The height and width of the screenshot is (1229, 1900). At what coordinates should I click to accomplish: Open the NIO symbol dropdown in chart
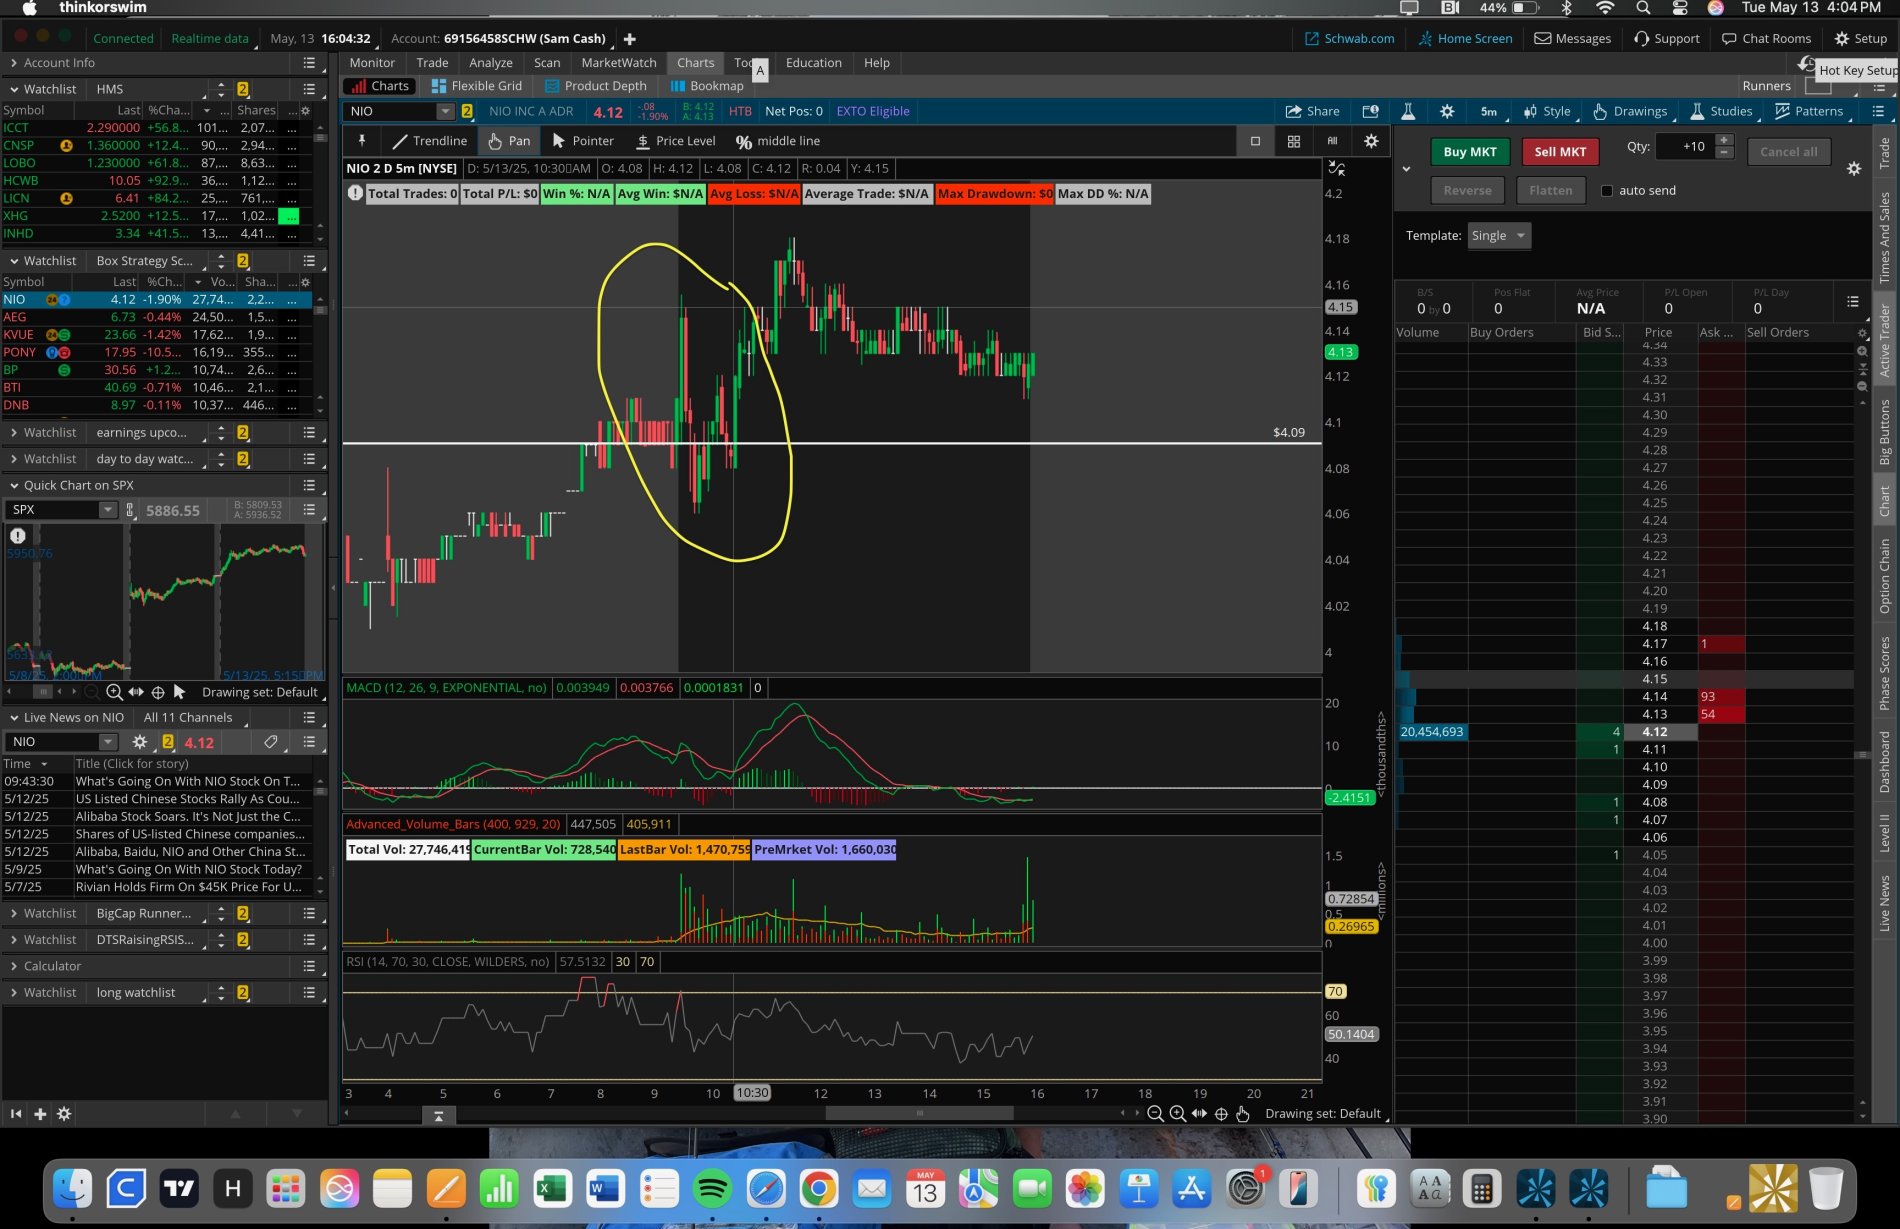coord(445,112)
